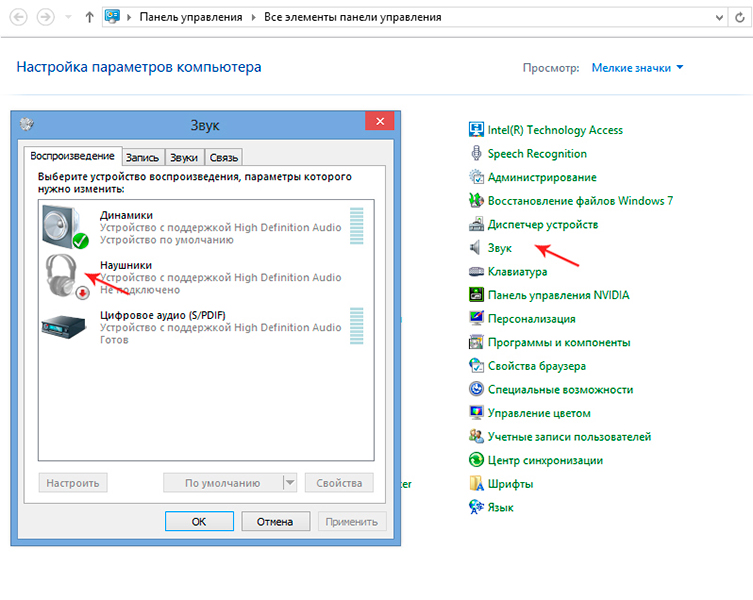The height and width of the screenshot is (600, 753).
Task: Select the Наушники headphones device icon
Action: click(66, 274)
